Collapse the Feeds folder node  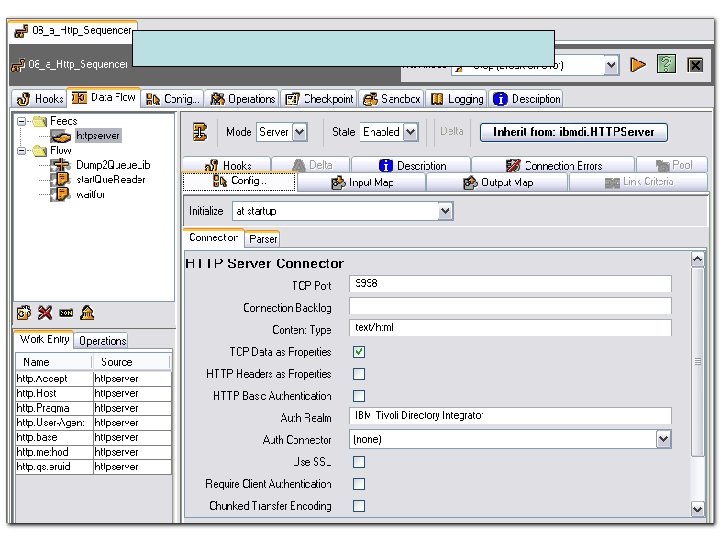[21, 121]
